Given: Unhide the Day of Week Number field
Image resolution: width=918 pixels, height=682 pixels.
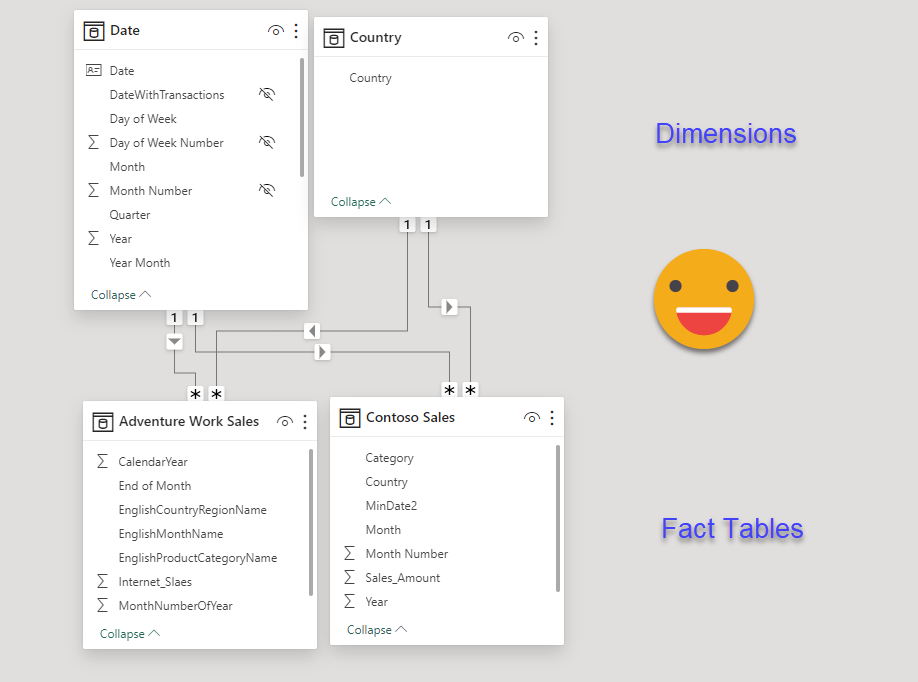Looking at the screenshot, I should pos(267,142).
